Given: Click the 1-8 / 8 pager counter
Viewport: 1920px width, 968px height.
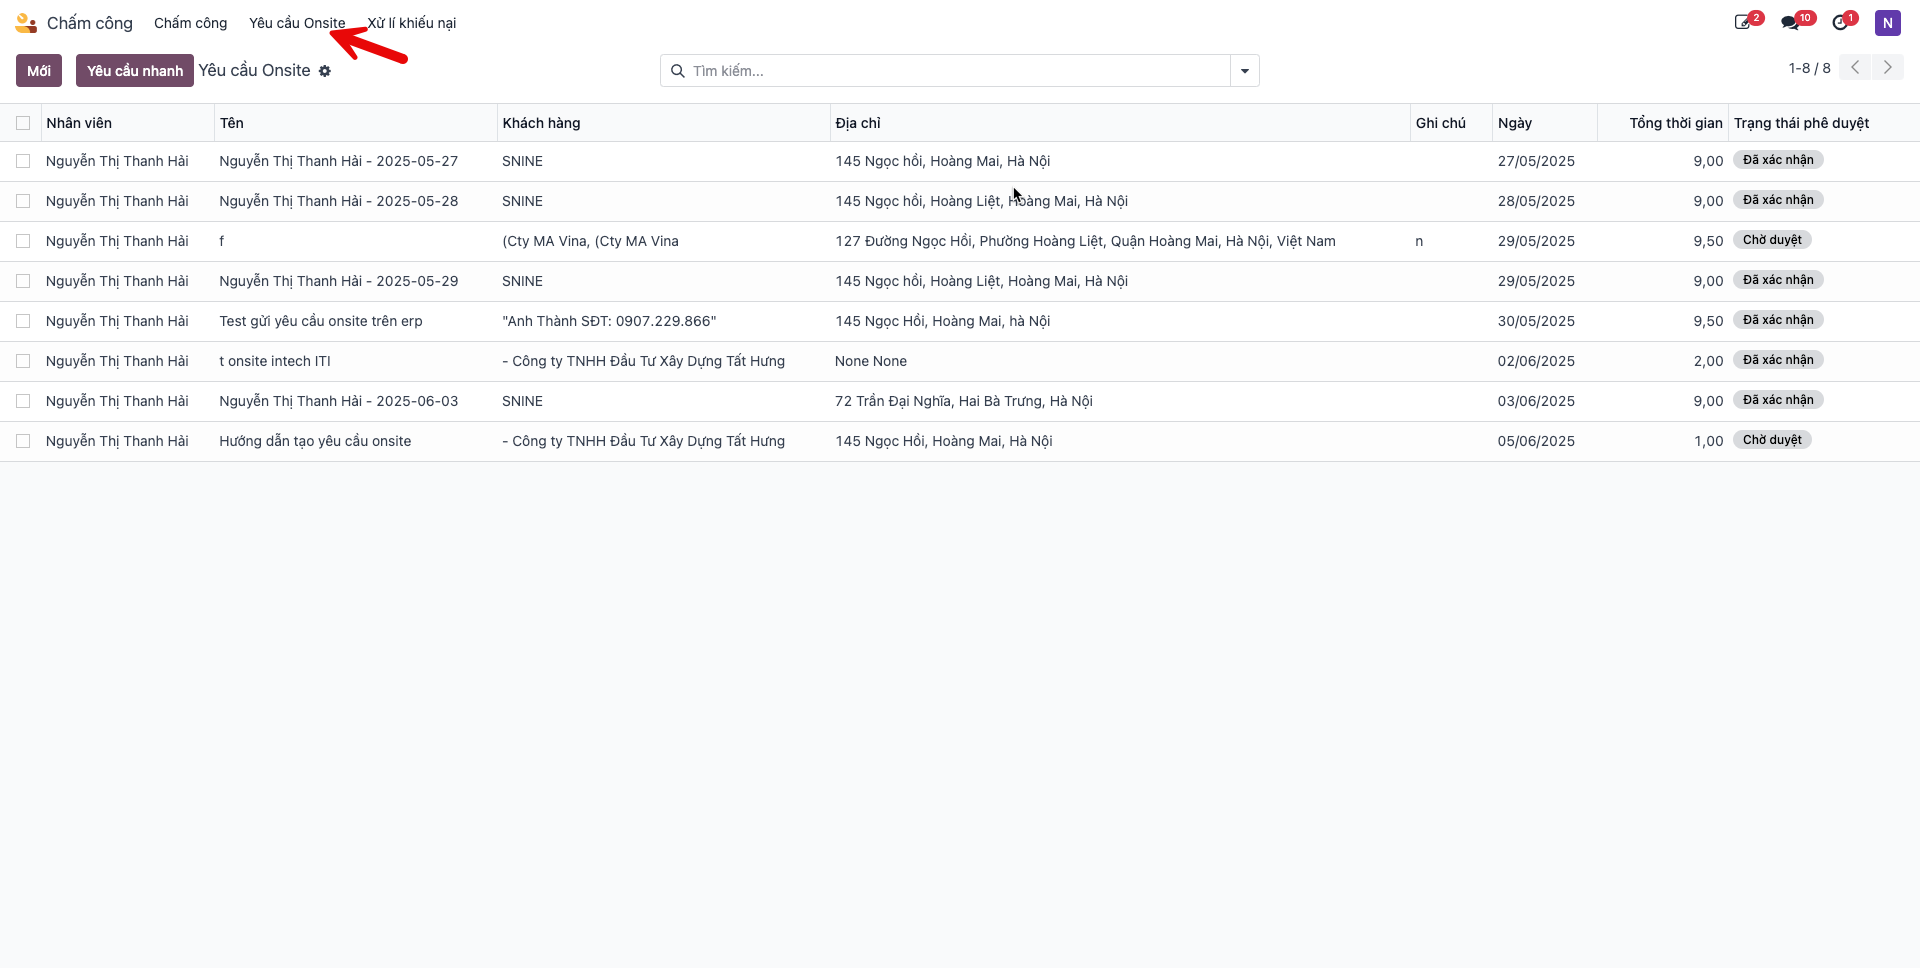Looking at the screenshot, I should coord(1809,68).
